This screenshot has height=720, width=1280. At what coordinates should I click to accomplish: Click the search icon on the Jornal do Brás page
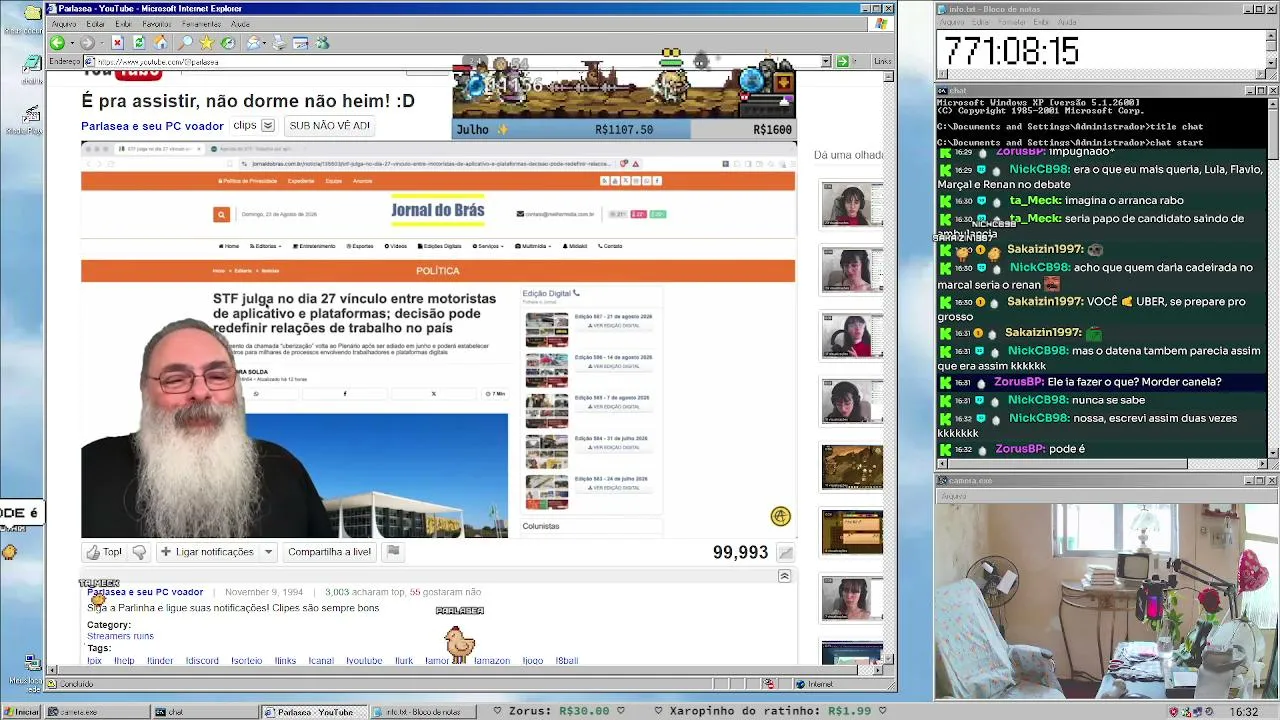pos(221,214)
